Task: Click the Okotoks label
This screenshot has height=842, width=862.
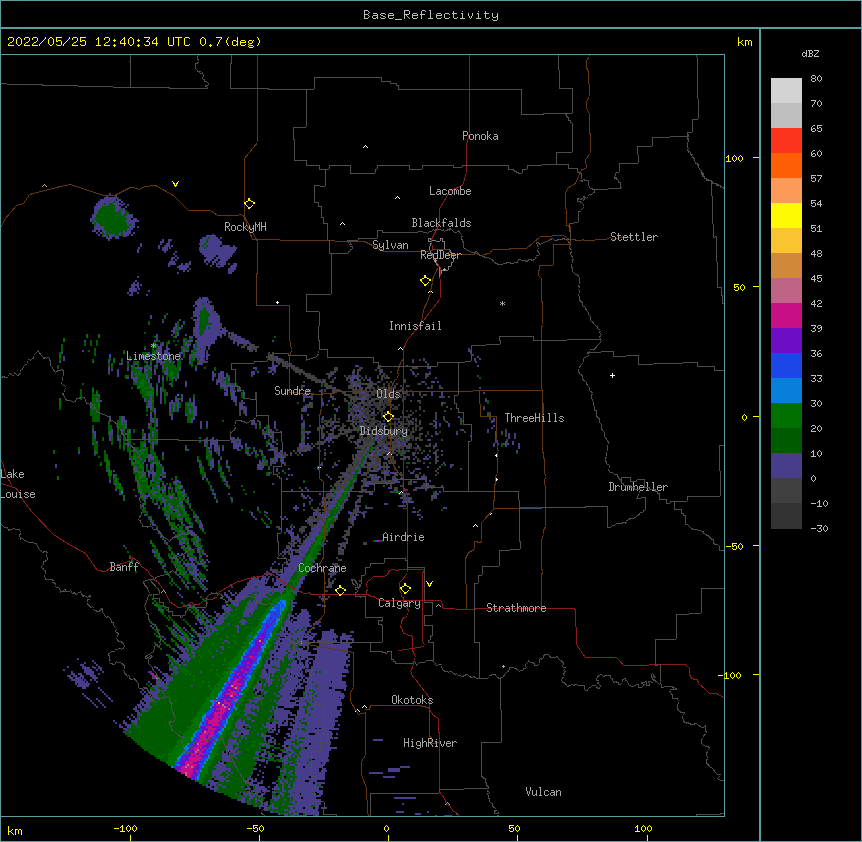Action: click(x=412, y=700)
